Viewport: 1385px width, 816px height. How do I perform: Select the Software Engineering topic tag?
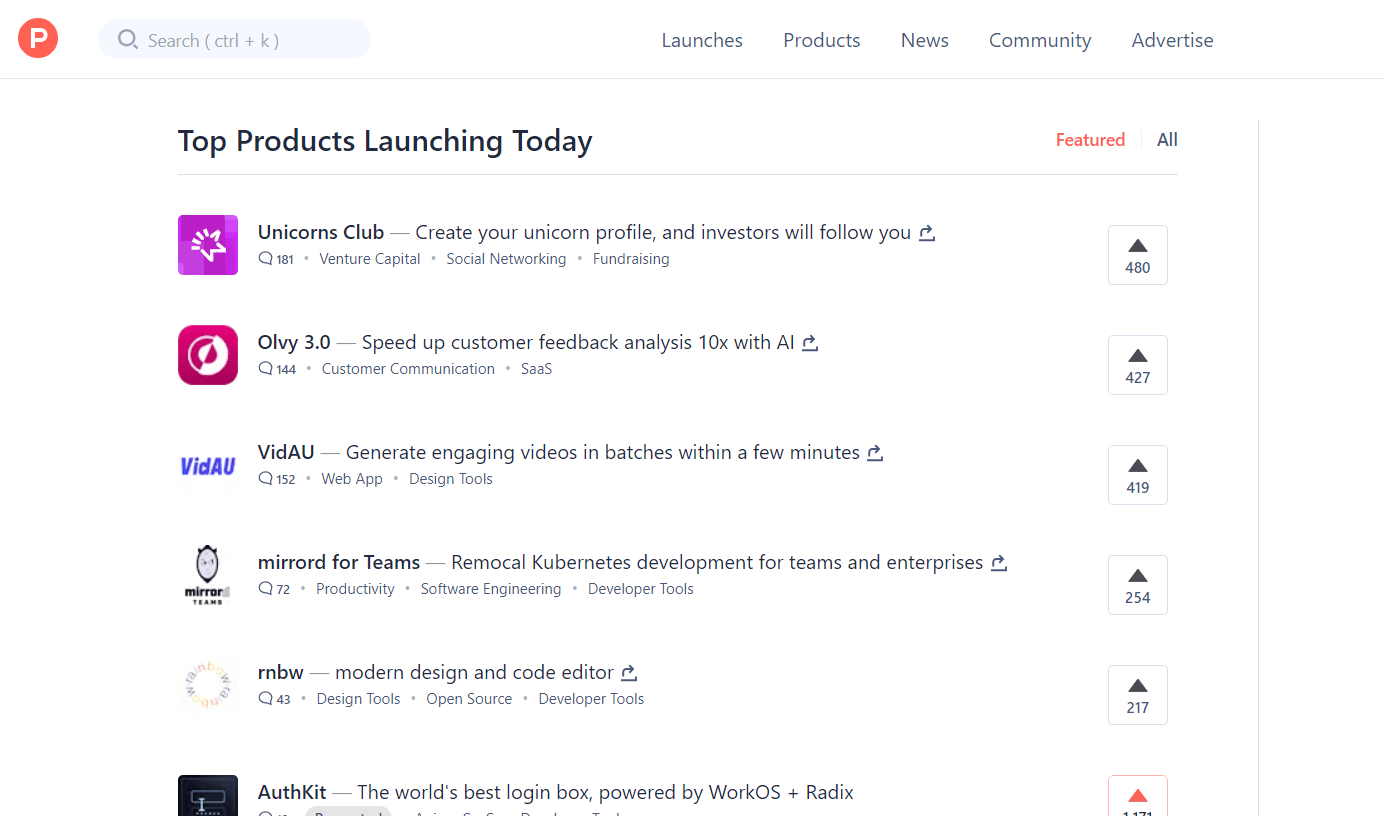[x=491, y=589]
